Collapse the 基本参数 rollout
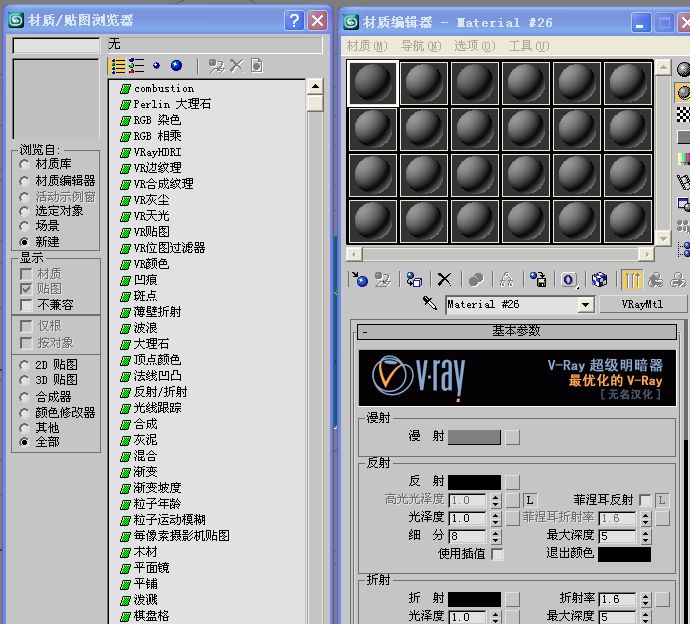The height and width of the screenshot is (624, 690). (517, 331)
